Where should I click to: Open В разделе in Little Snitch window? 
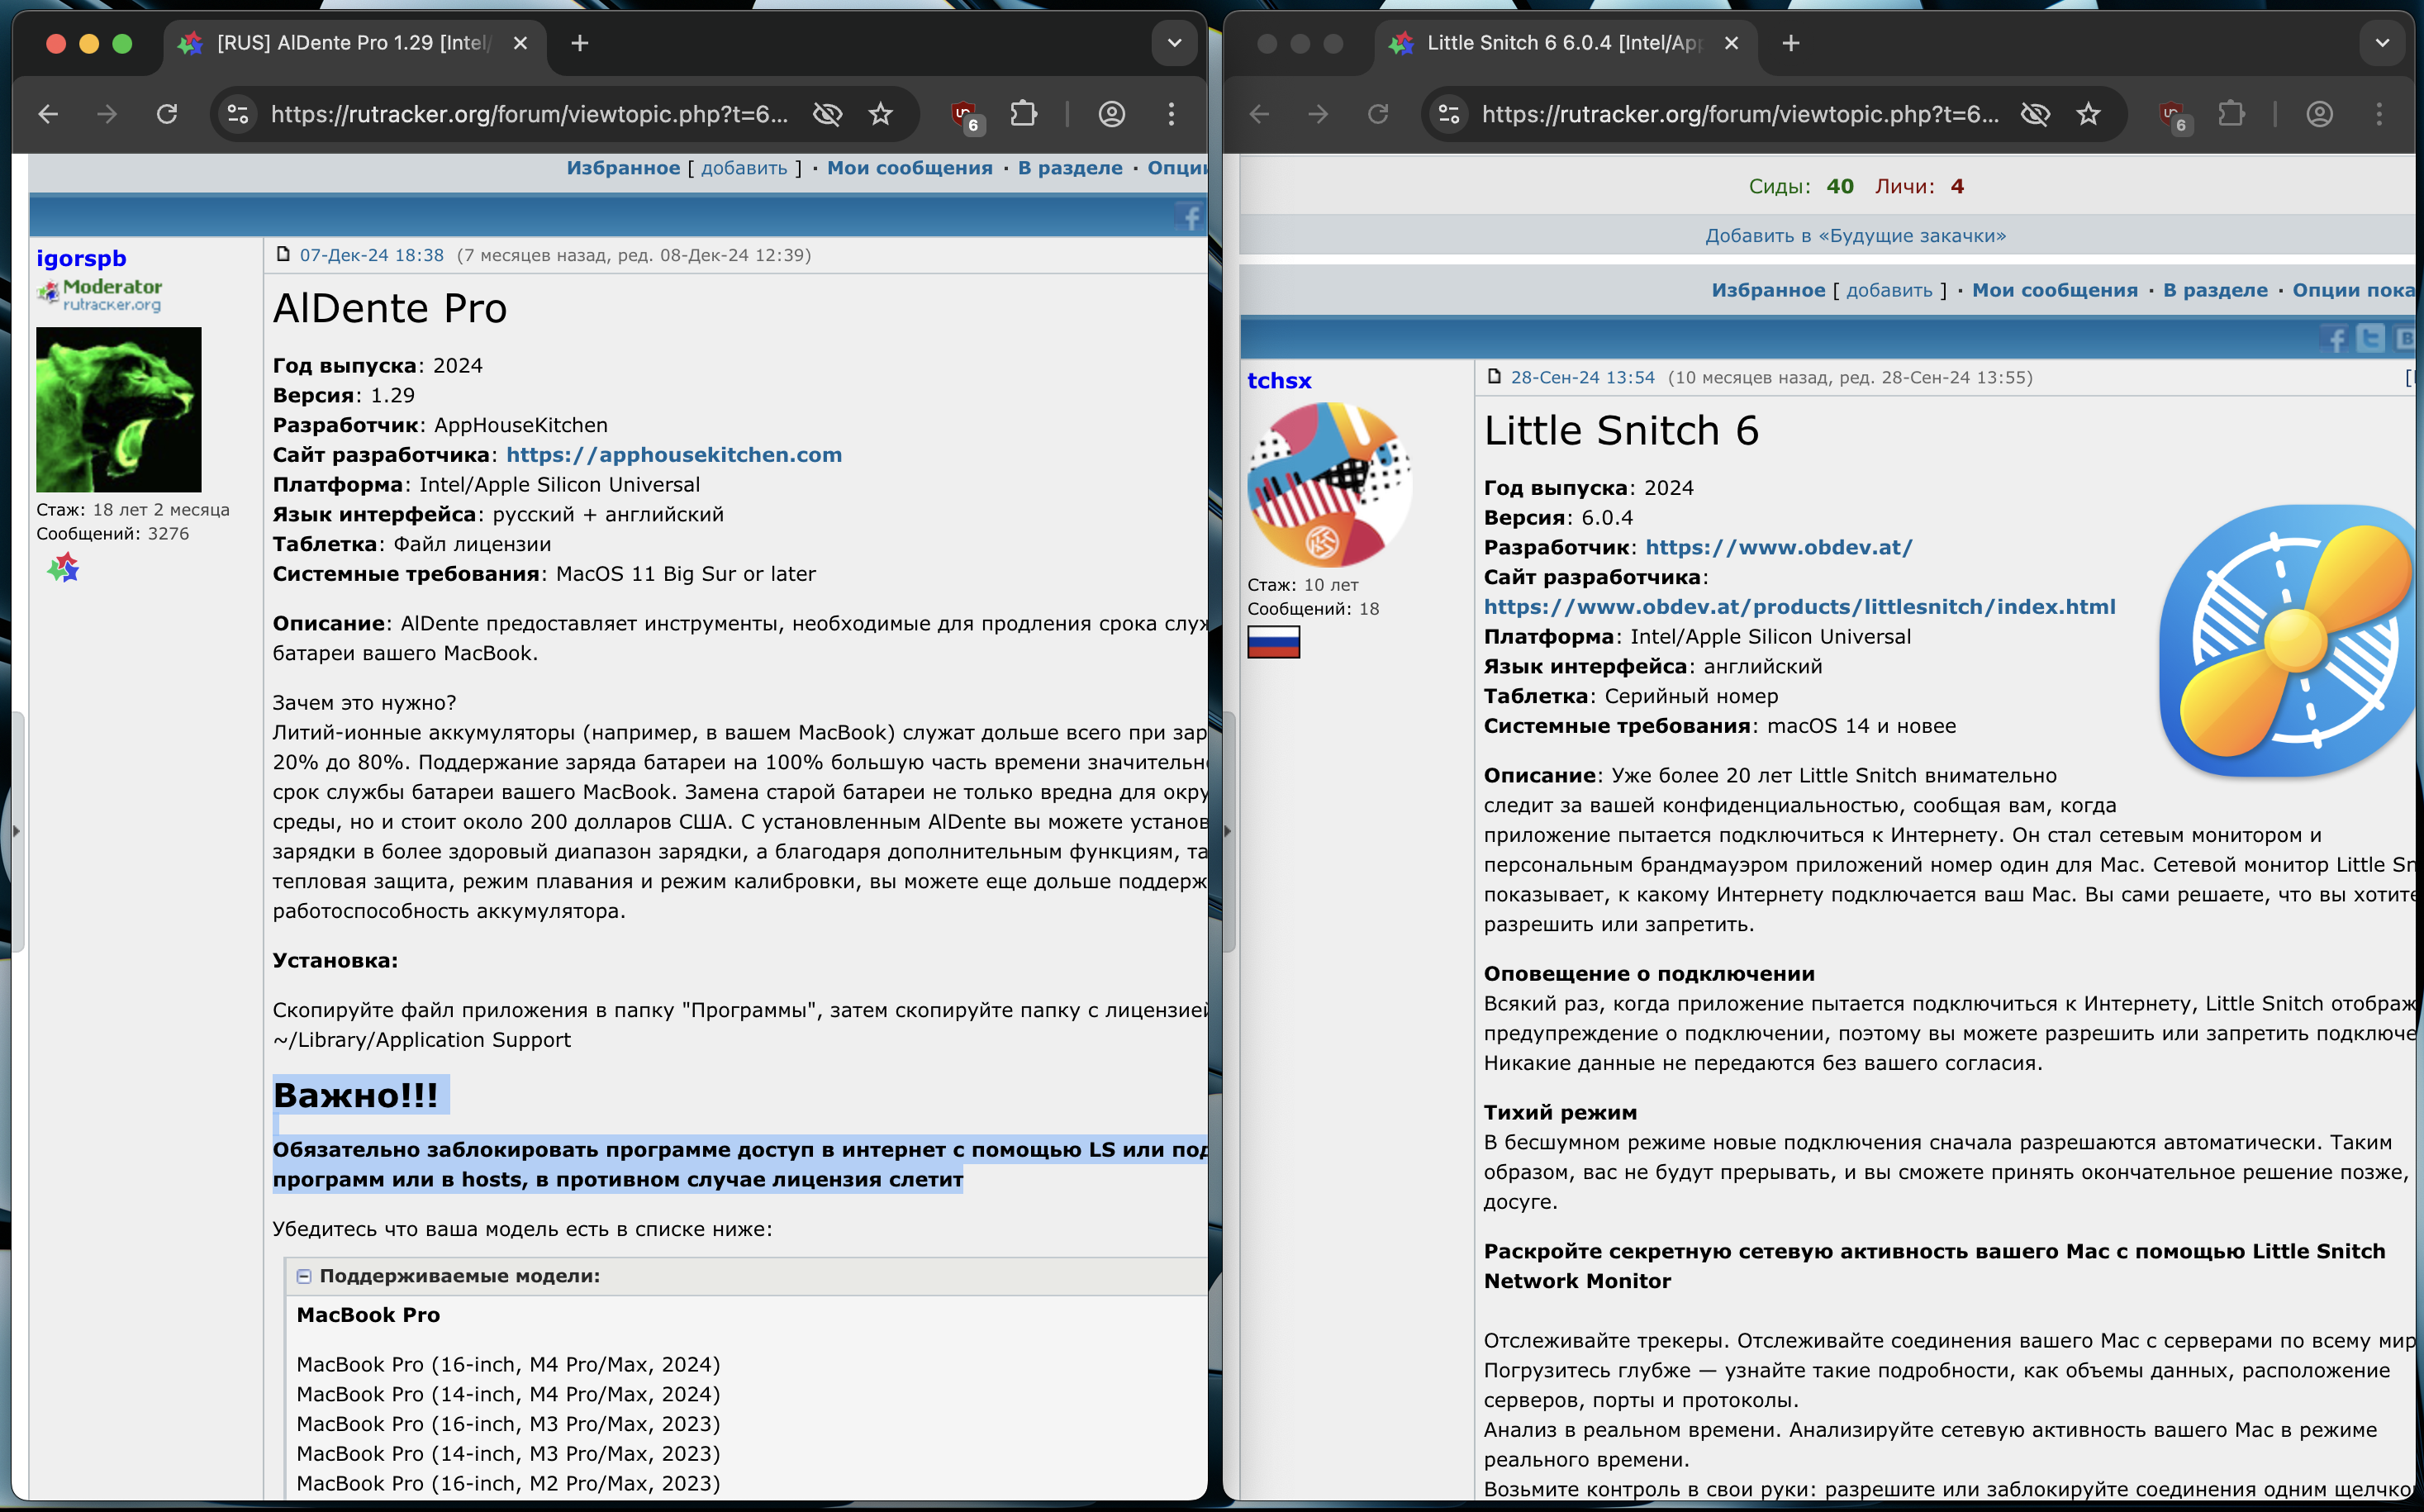[2215, 290]
